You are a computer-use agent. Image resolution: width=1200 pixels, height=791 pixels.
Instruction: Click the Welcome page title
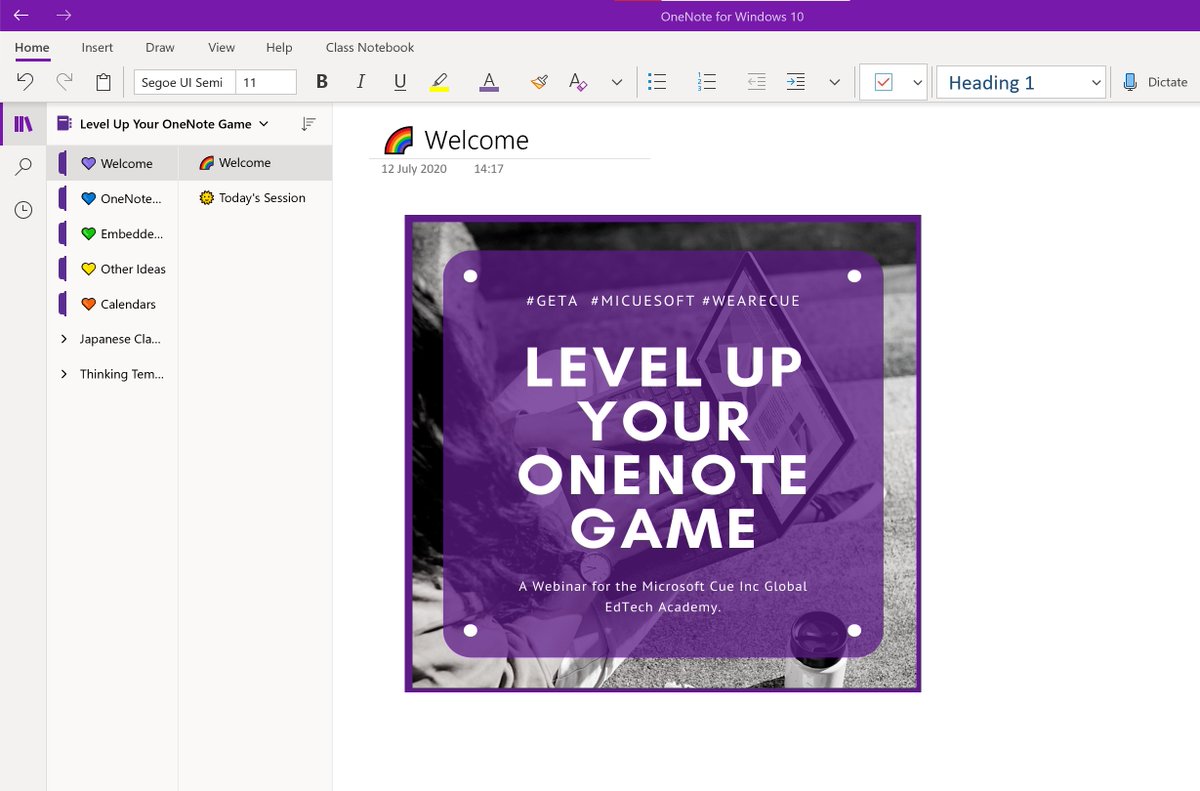pyautogui.click(x=476, y=140)
